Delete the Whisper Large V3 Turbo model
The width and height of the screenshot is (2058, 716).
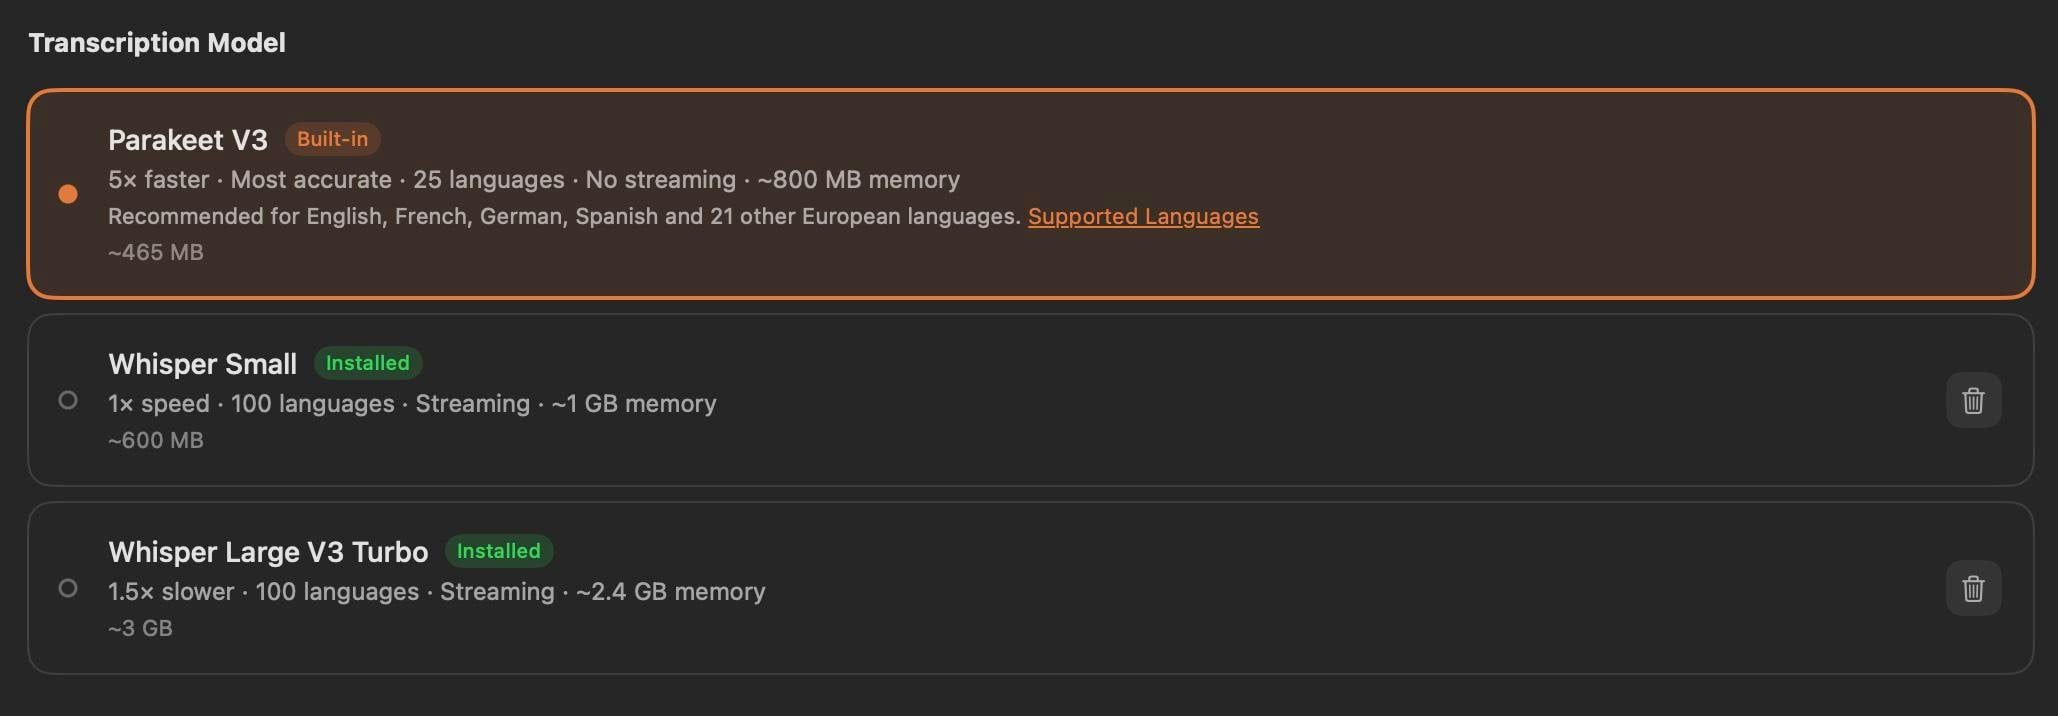[1973, 588]
